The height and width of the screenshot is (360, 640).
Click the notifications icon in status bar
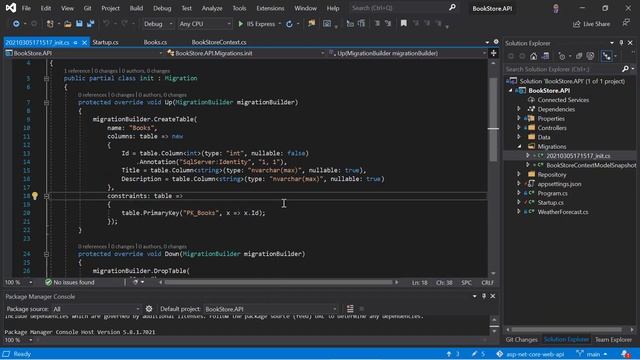[626, 354]
